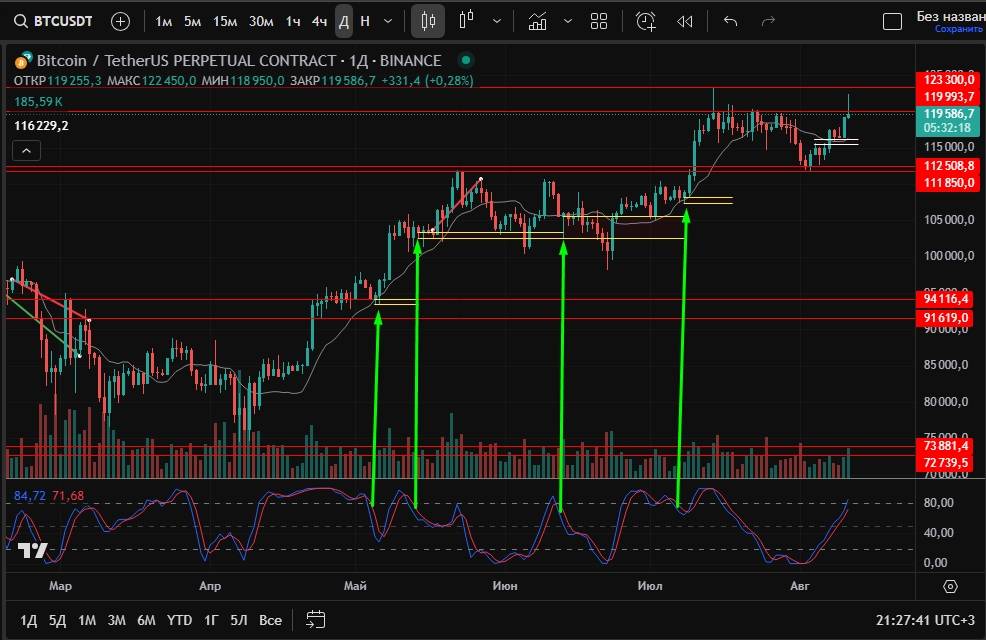Image resolution: width=986 pixels, height=640 pixels.
Task: Select the candlestick chart type icon
Action: [x=430, y=21]
